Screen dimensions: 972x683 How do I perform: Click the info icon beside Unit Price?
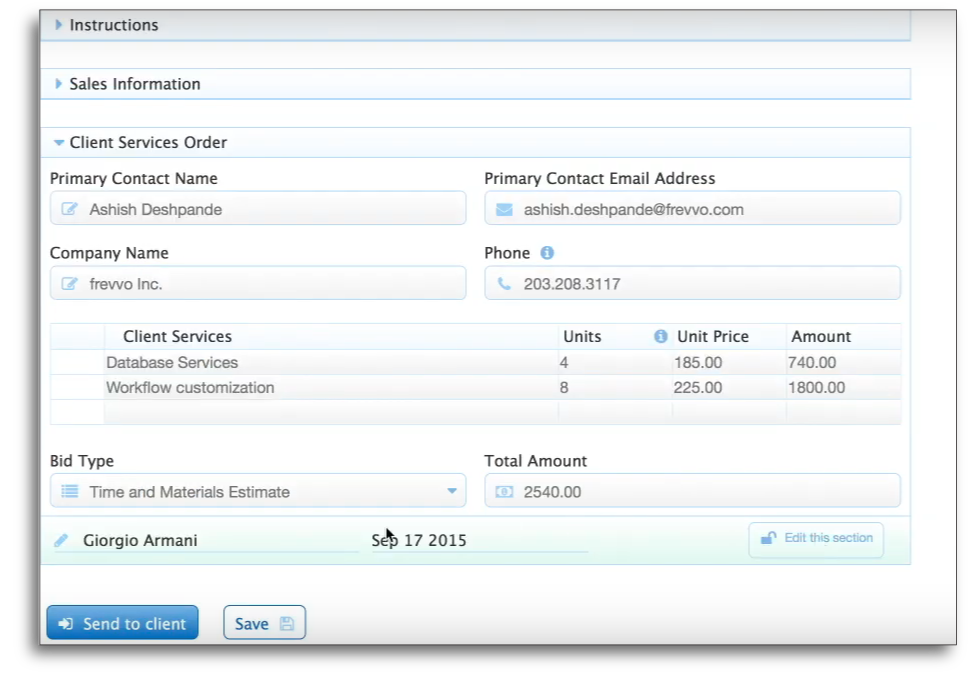[x=661, y=336]
